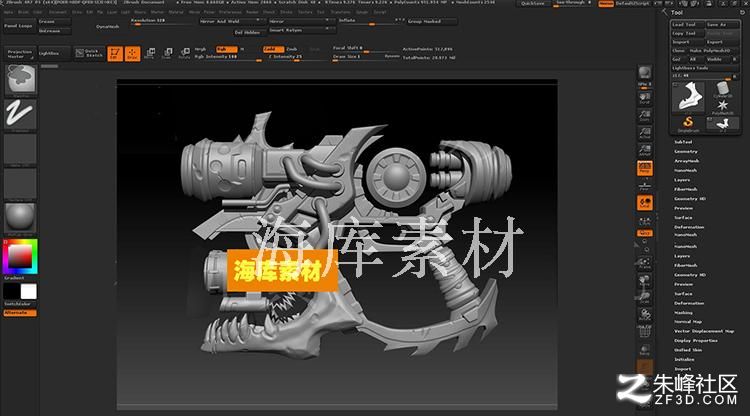Click the Actual size icon
This screenshot has width=750, height=416.
pos(644,132)
